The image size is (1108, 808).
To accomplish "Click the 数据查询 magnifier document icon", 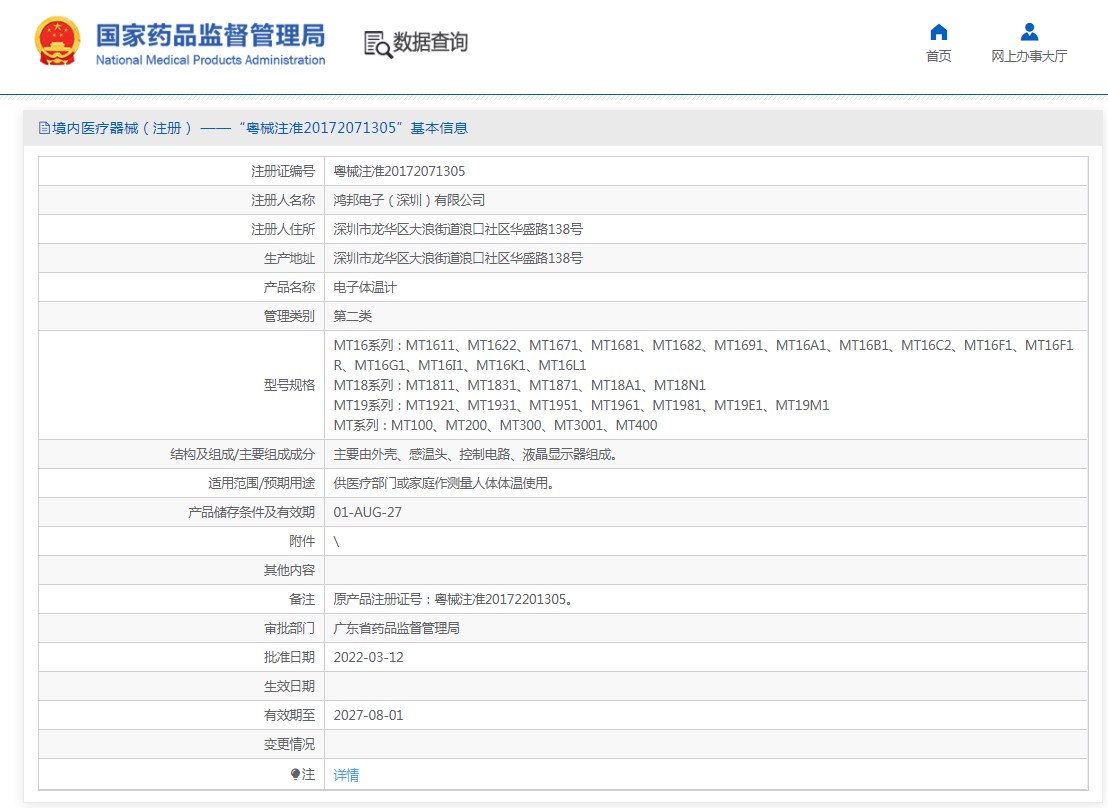I will (377, 43).
